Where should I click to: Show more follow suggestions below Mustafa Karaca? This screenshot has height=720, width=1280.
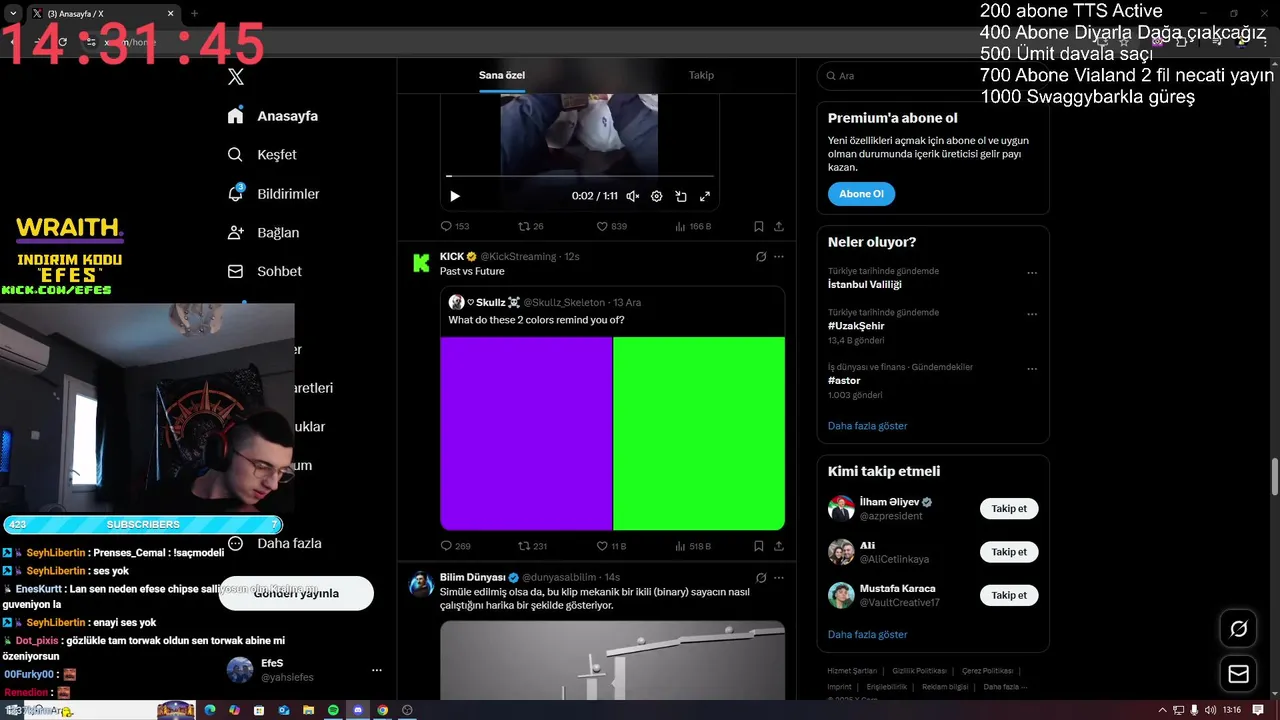point(868,635)
